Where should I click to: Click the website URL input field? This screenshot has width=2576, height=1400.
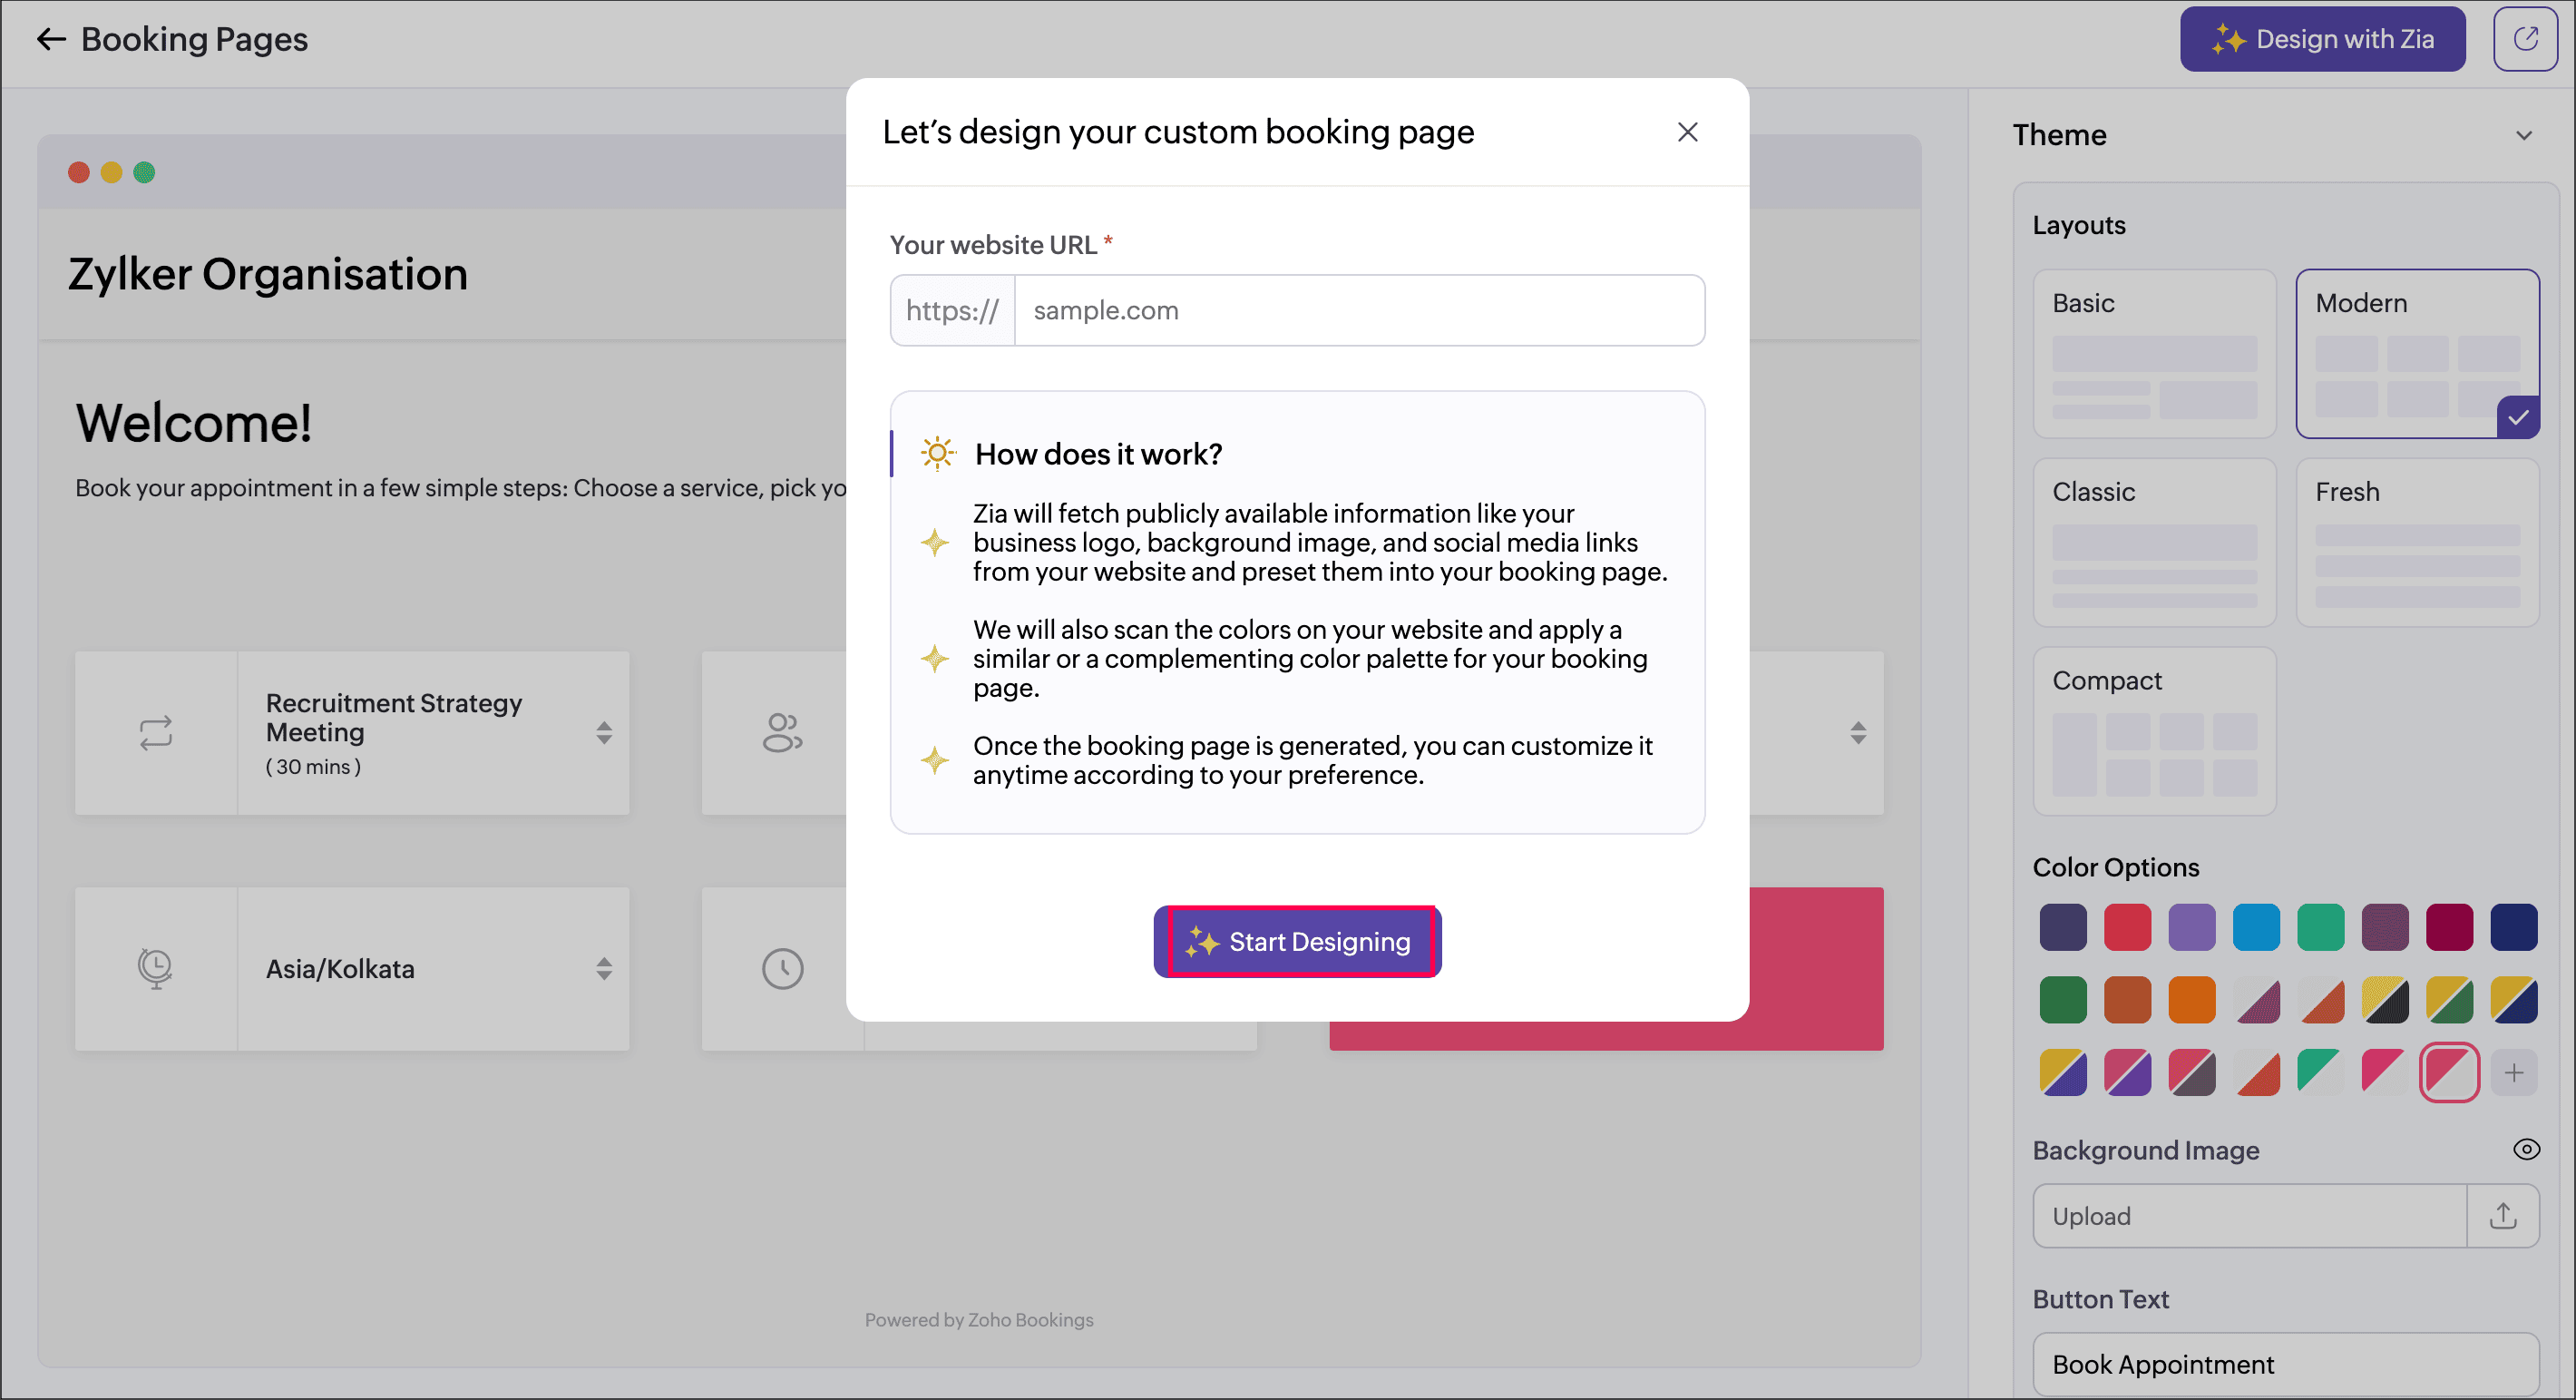pyautogui.click(x=1358, y=311)
